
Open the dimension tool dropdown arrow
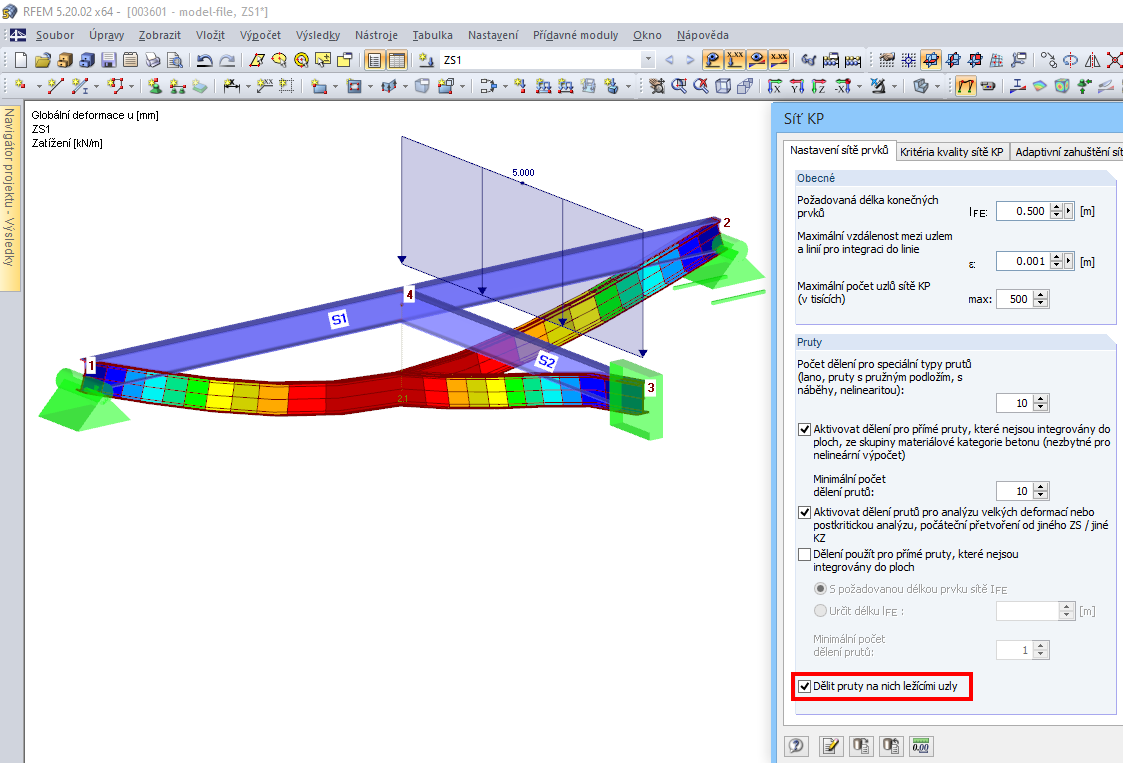pos(249,87)
